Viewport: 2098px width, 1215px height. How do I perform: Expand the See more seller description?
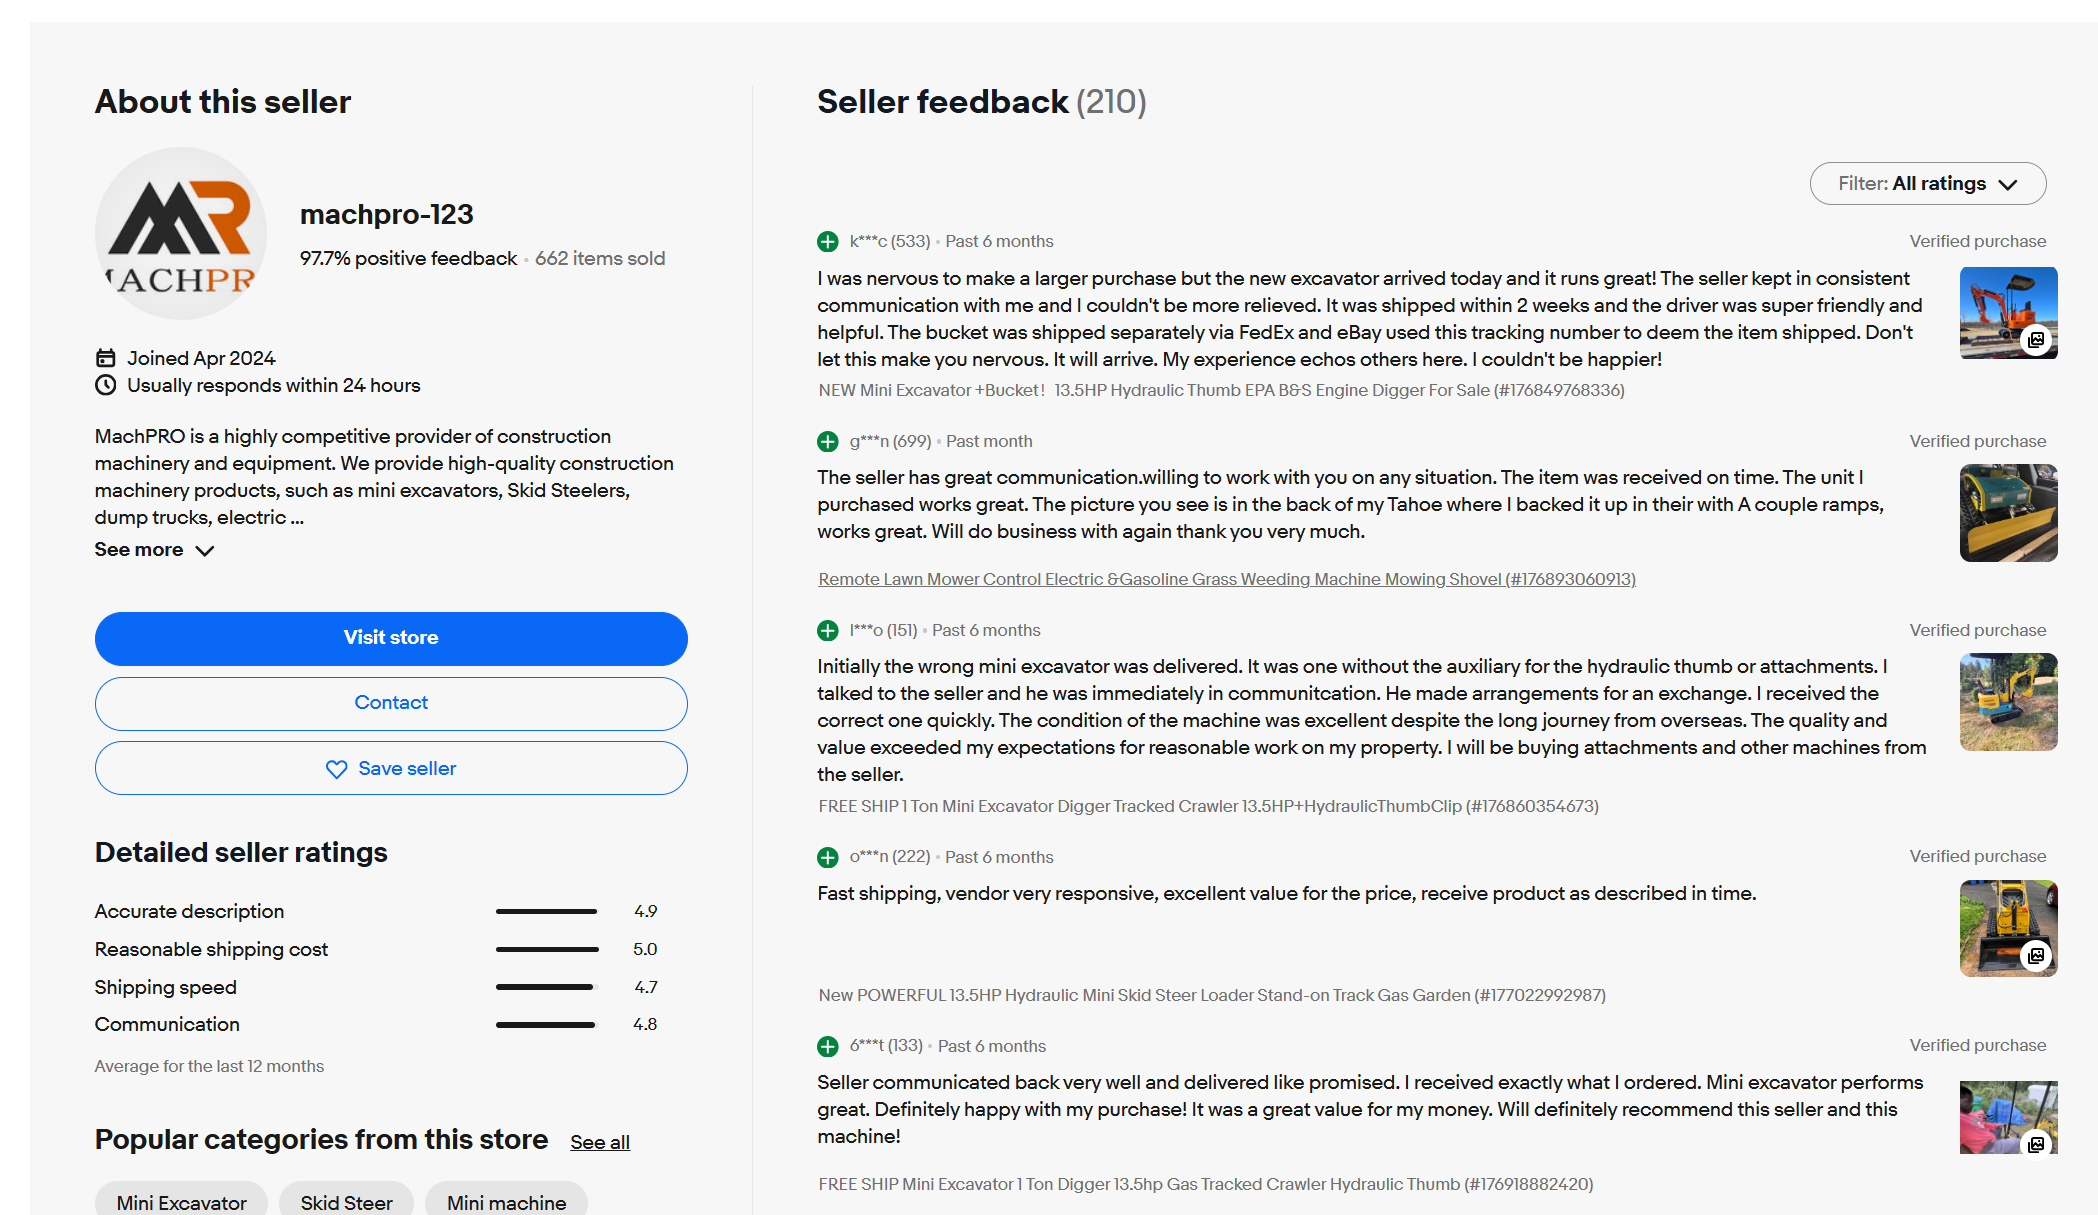pos(155,550)
